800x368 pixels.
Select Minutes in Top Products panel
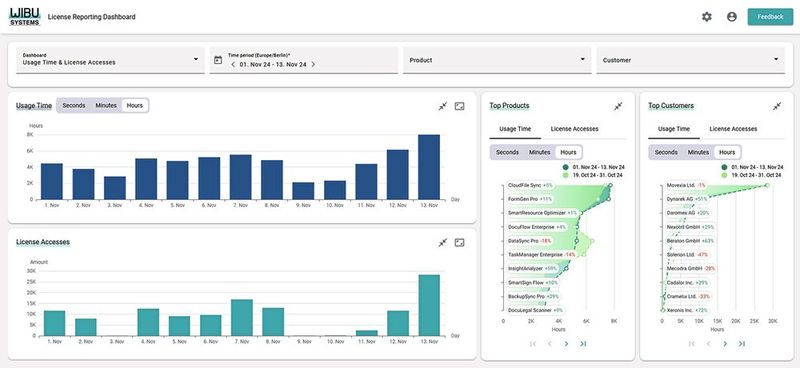(539, 152)
